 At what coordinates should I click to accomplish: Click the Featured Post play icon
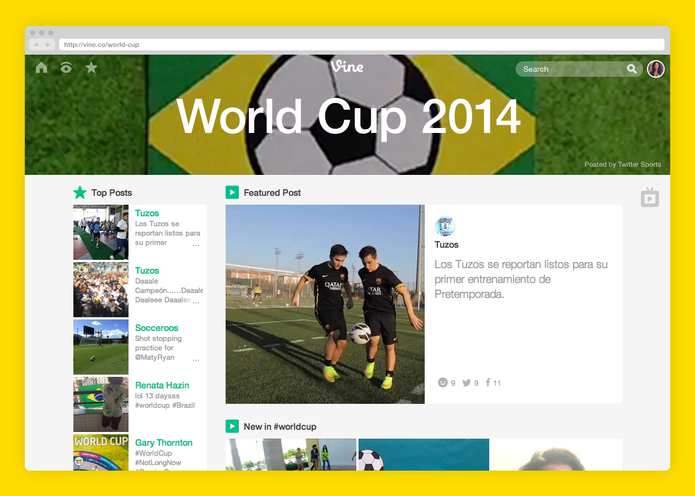pyautogui.click(x=232, y=192)
